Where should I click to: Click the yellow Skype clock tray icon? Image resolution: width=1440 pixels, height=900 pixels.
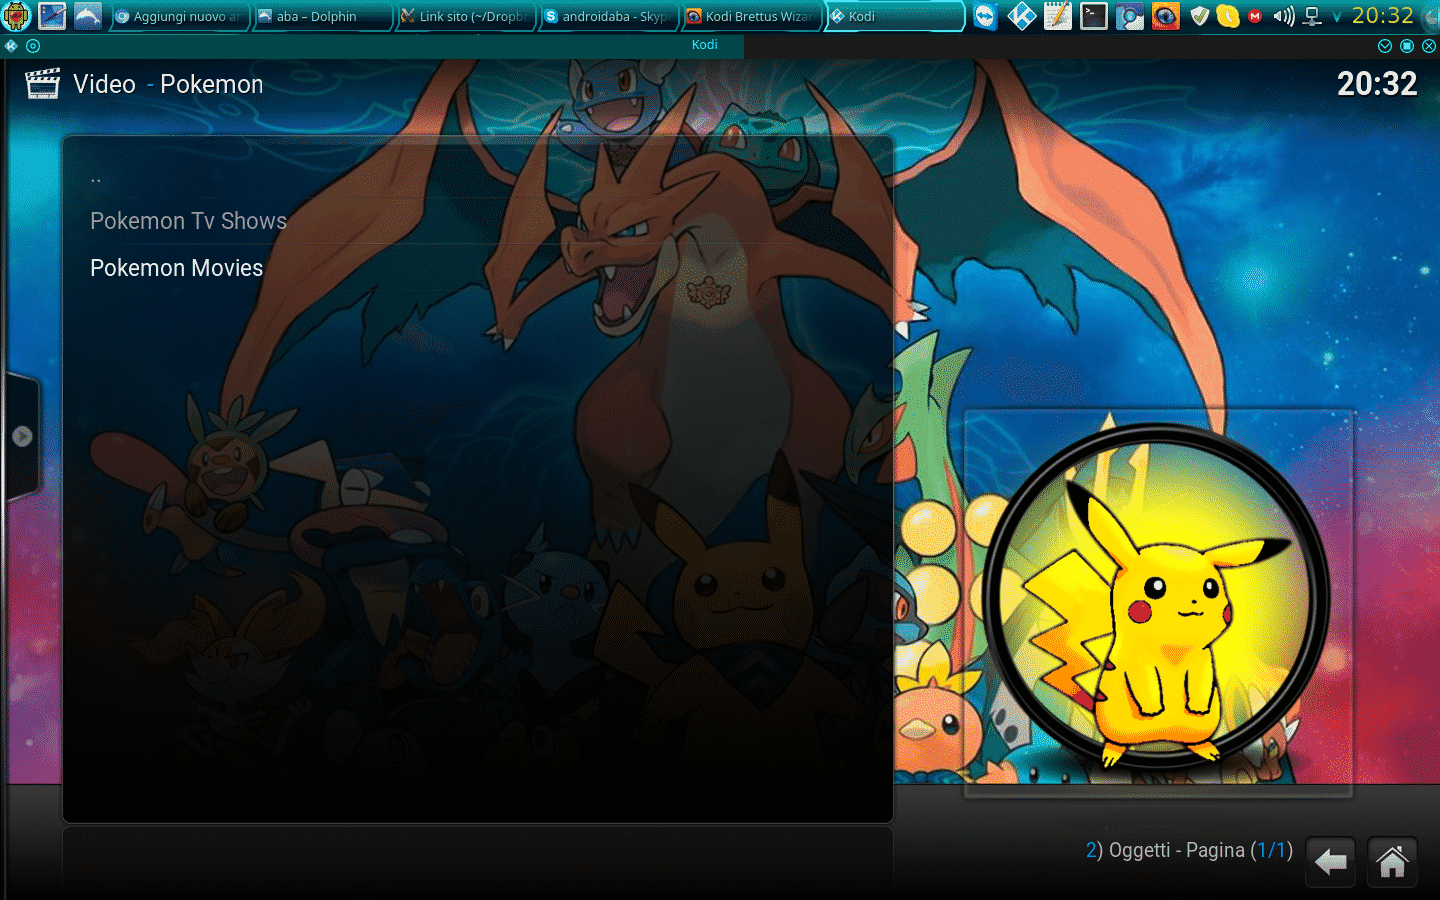coord(1228,16)
